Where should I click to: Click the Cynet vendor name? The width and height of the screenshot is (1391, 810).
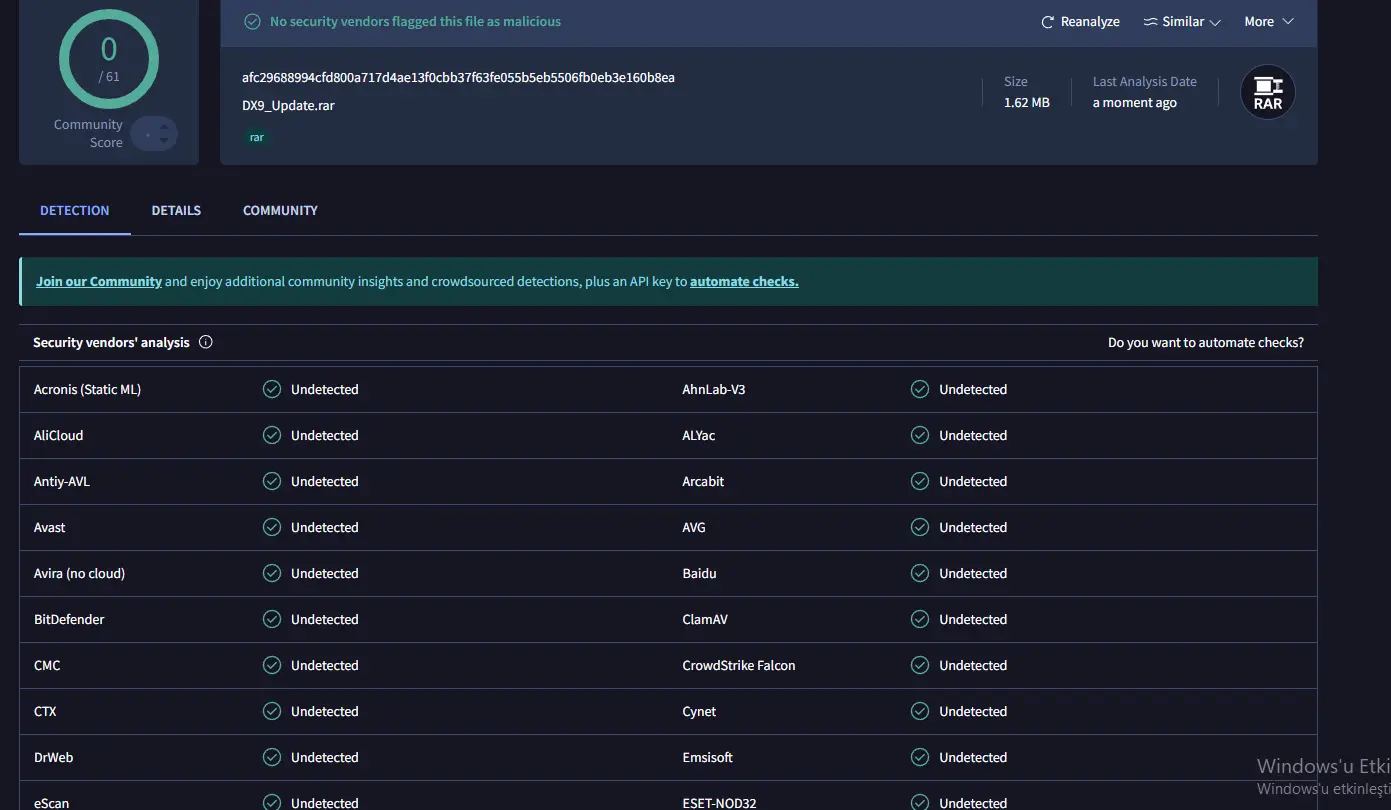[x=700, y=712]
